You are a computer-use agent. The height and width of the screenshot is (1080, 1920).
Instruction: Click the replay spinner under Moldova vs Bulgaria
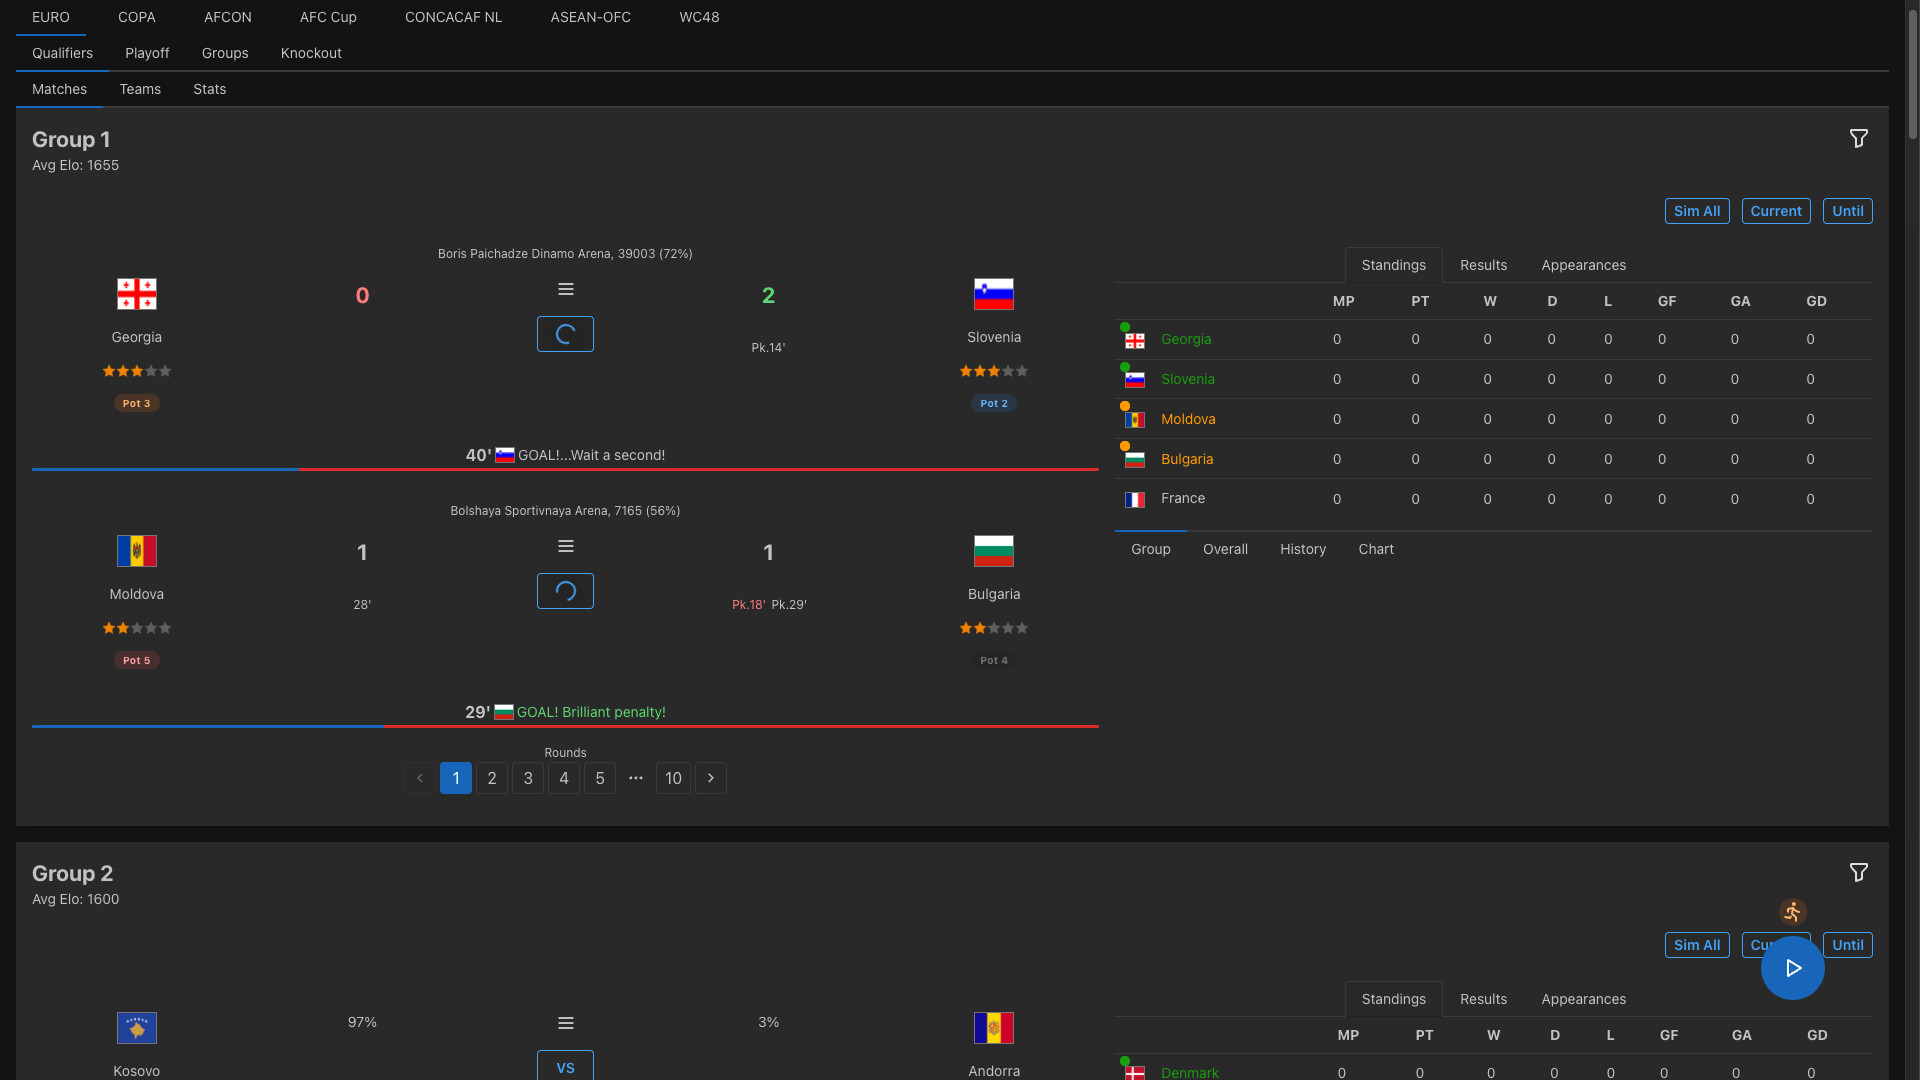[x=565, y=591]
